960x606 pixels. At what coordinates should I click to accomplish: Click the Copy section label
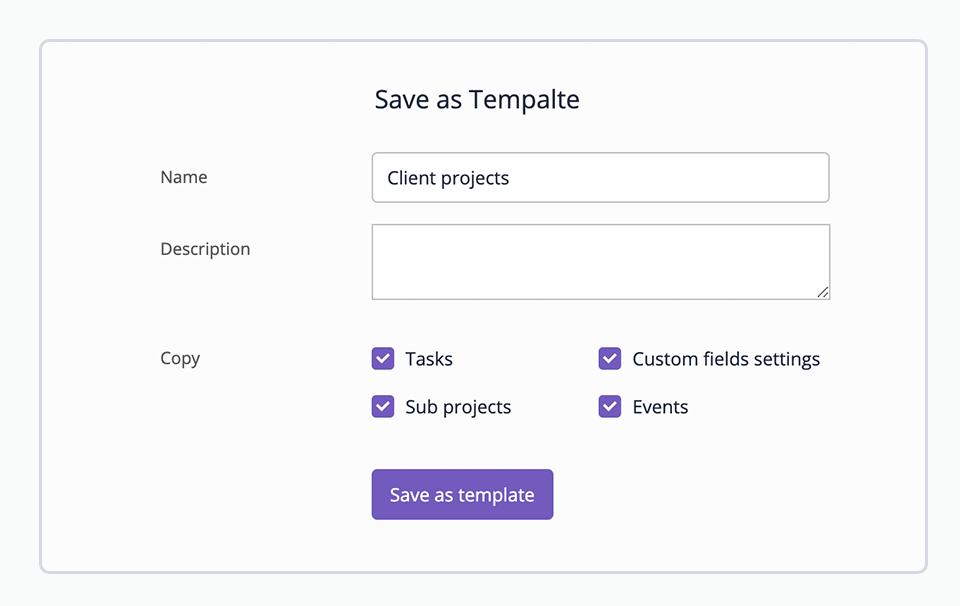click(180, 358)
